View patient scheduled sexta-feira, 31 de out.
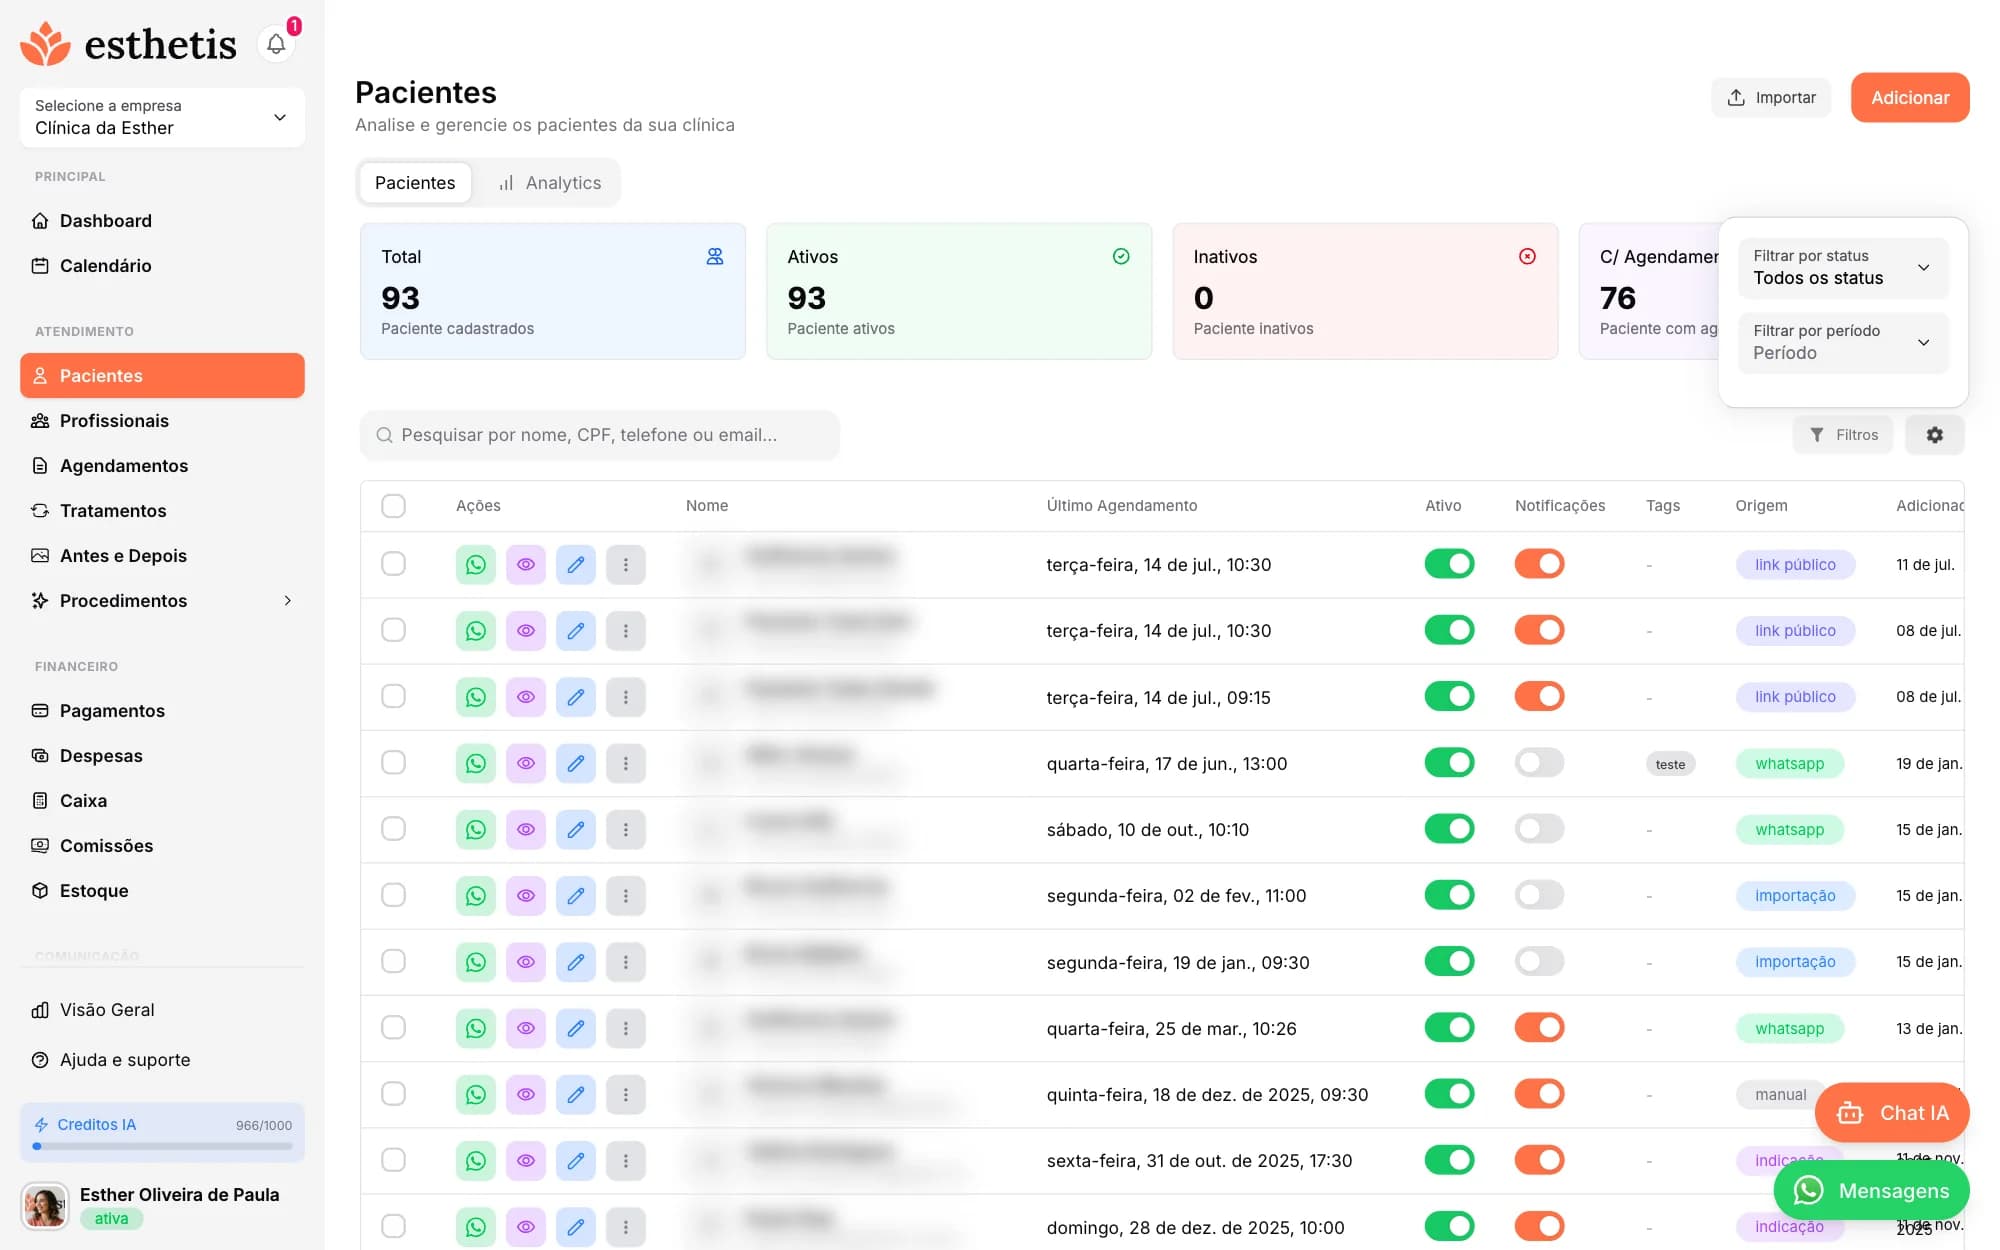This screenshot has width=2000, height=1250. click(x=526, y=1161)
